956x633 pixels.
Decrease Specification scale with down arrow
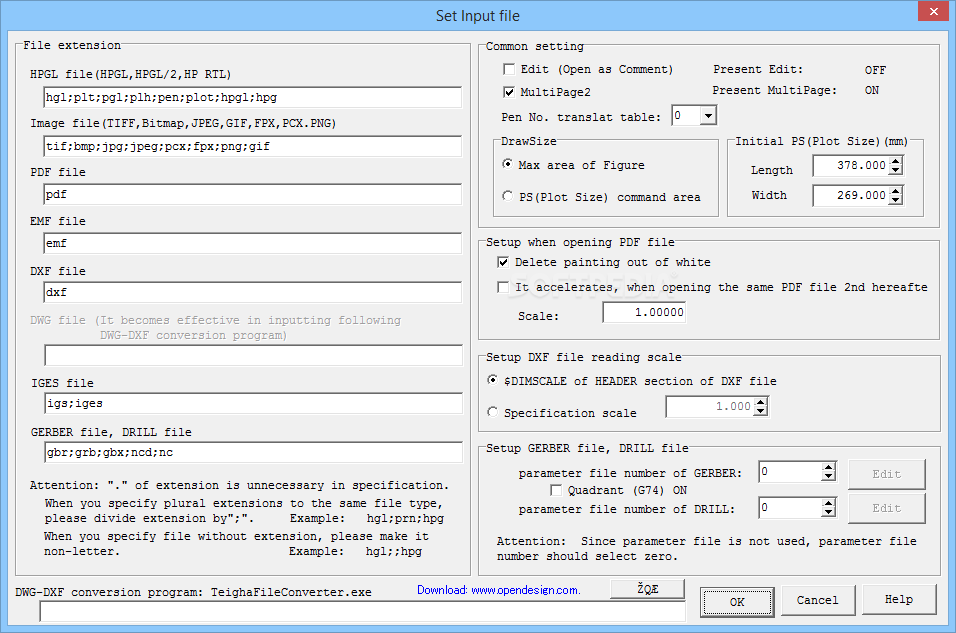click(760, 411)
